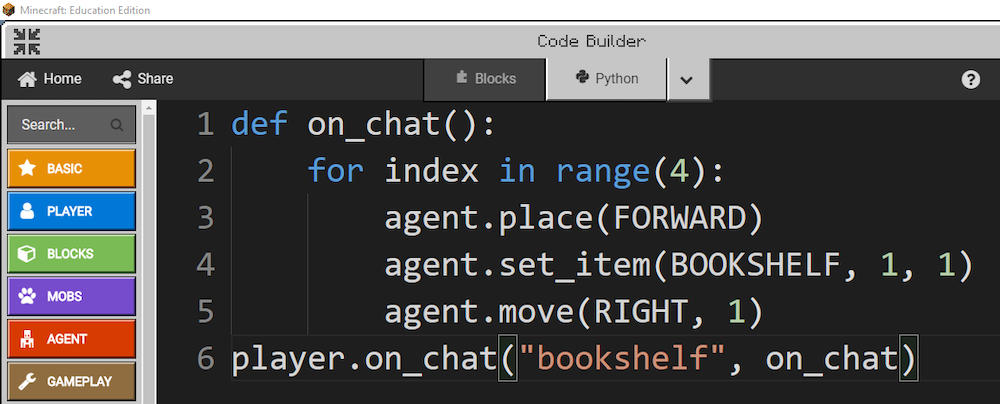Click the magnifying glass search icon
1000x404 pixels.
click(117, 126)
